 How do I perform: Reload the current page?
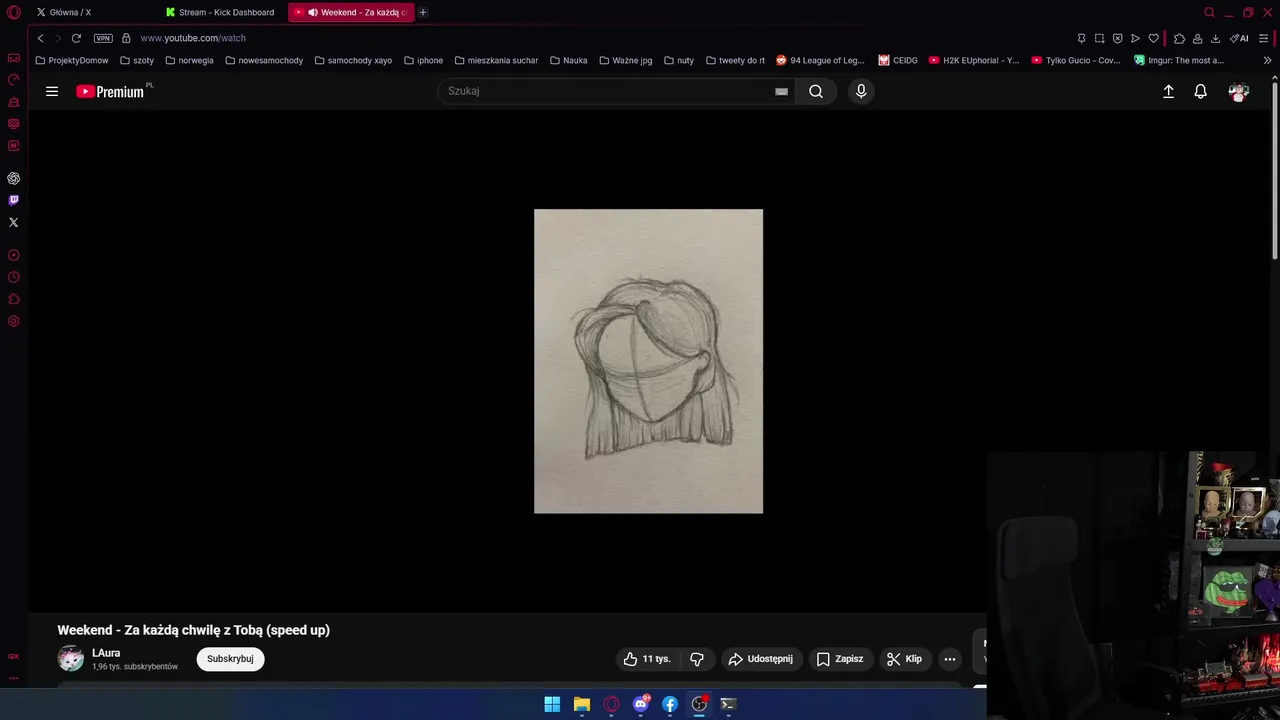pos(76,38)
